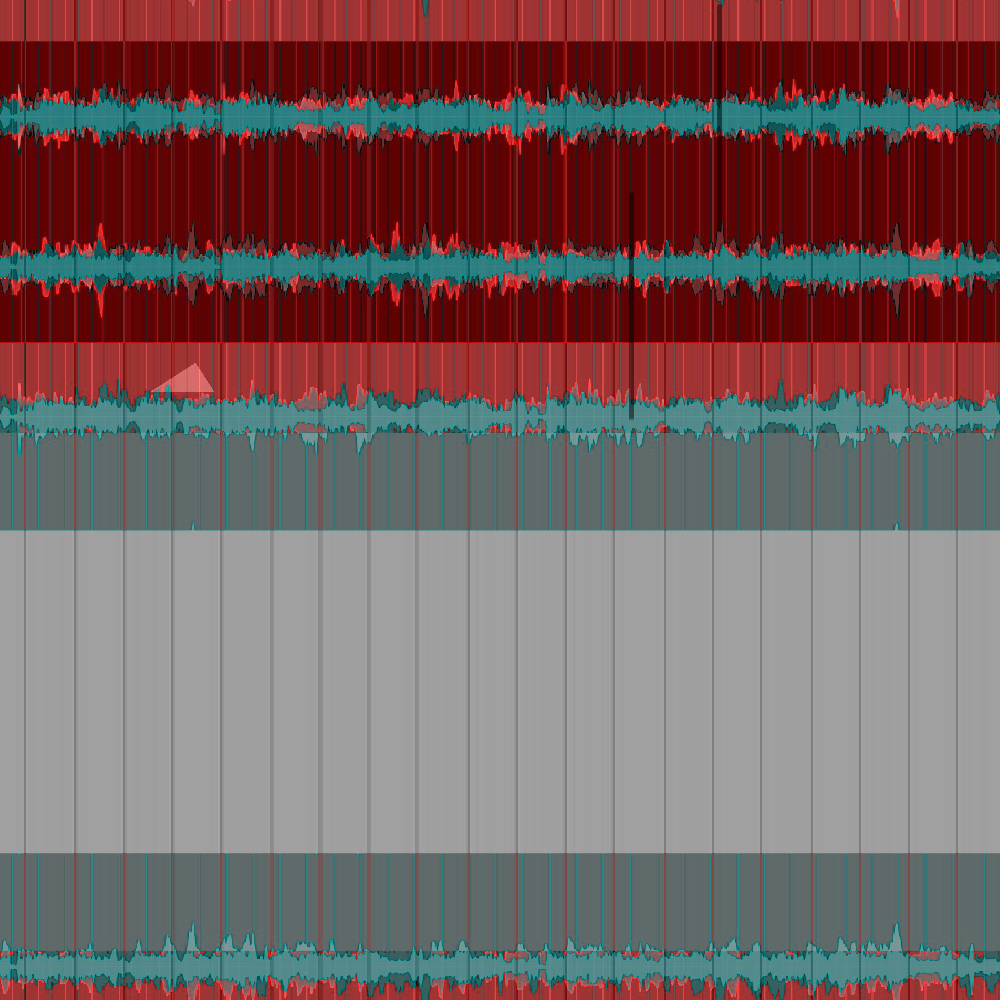This screenshot has height=1000, width=1000.
Task: Select the topmost teal waveform
Action: [500, 116]
